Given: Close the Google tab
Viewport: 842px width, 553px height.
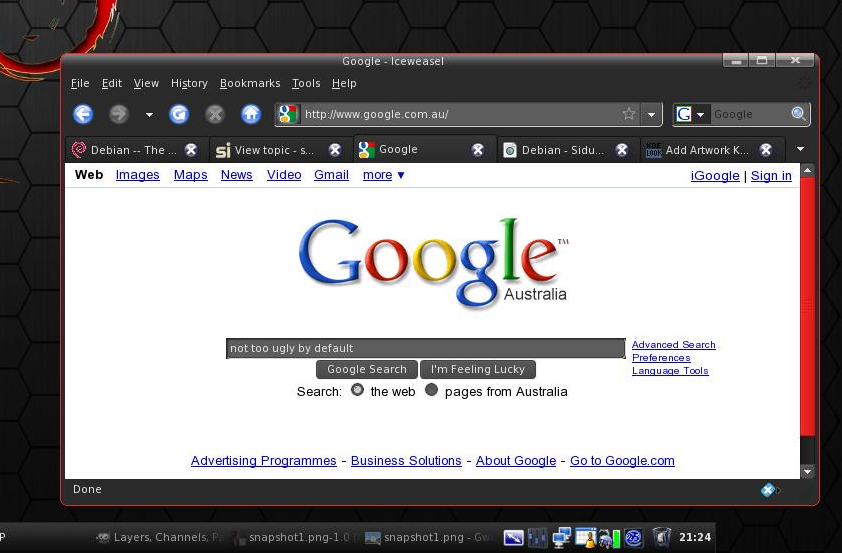Looking at the screenshot, I should (477, 150).
